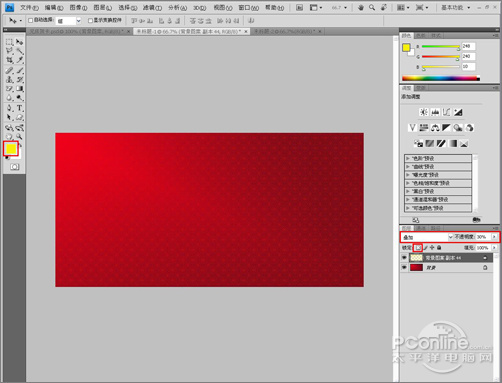Image resolution: width=502 pixels, height=383 pixels.
Task: Select the Hand tool in toolbox
Action: [9, 137]
